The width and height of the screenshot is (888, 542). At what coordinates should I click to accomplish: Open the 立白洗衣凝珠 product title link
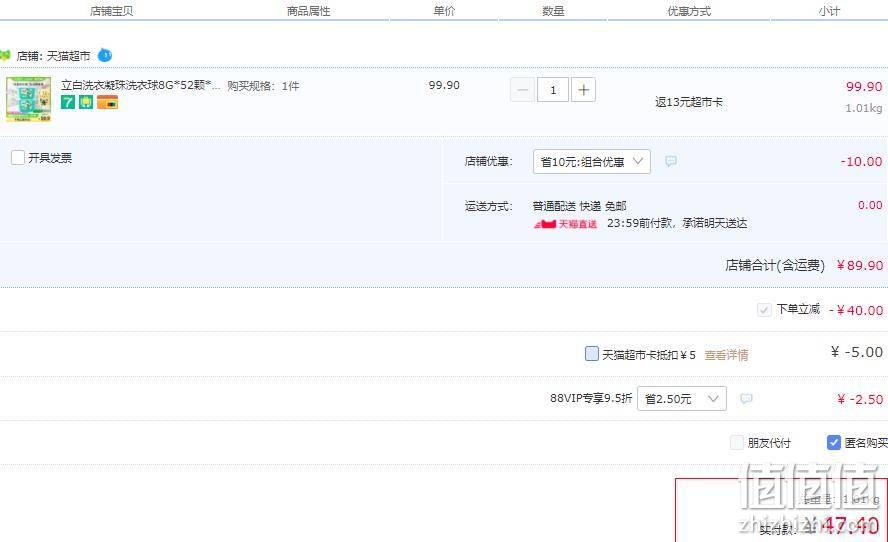coord(140,85)
